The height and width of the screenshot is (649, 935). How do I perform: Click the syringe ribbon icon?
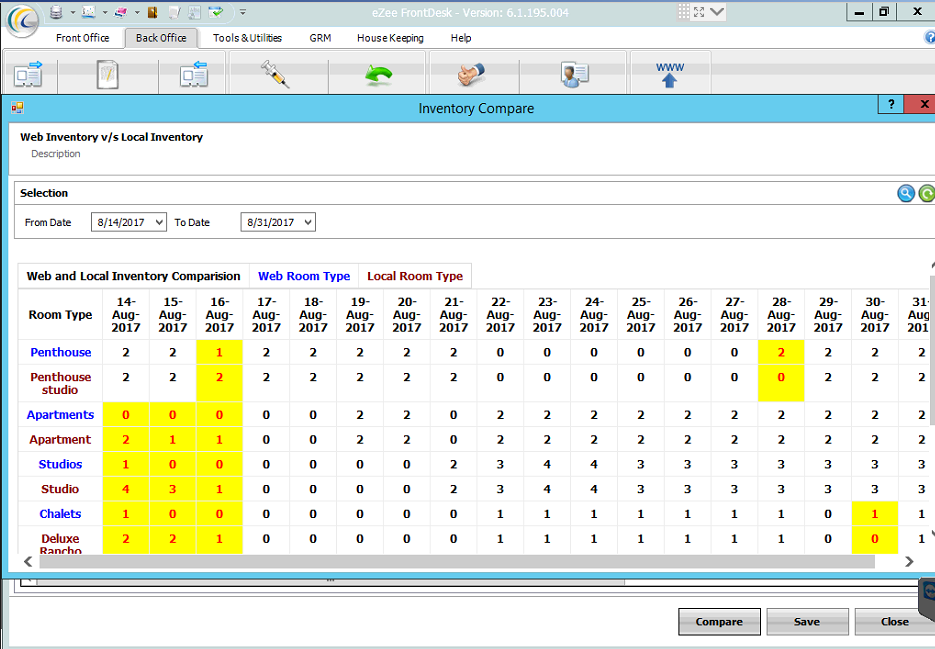pos(275,75)
